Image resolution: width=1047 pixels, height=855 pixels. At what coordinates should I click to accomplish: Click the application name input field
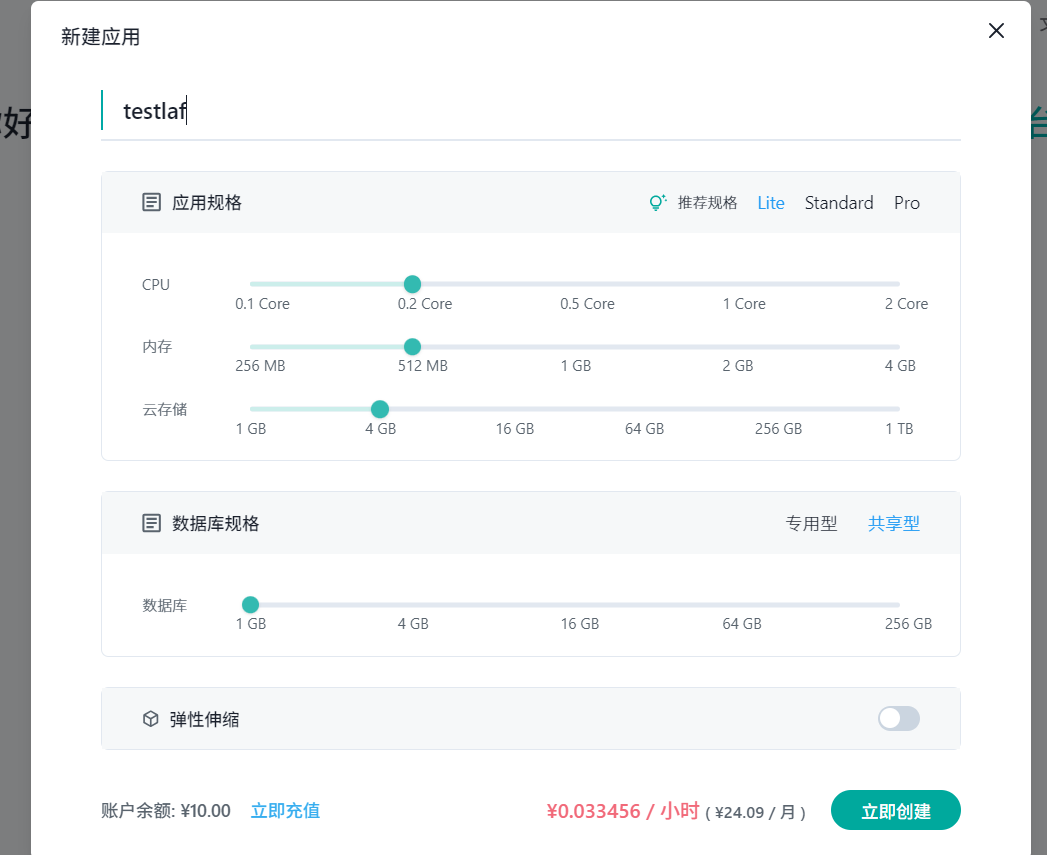pyautogui.click(x=531, y=111)
